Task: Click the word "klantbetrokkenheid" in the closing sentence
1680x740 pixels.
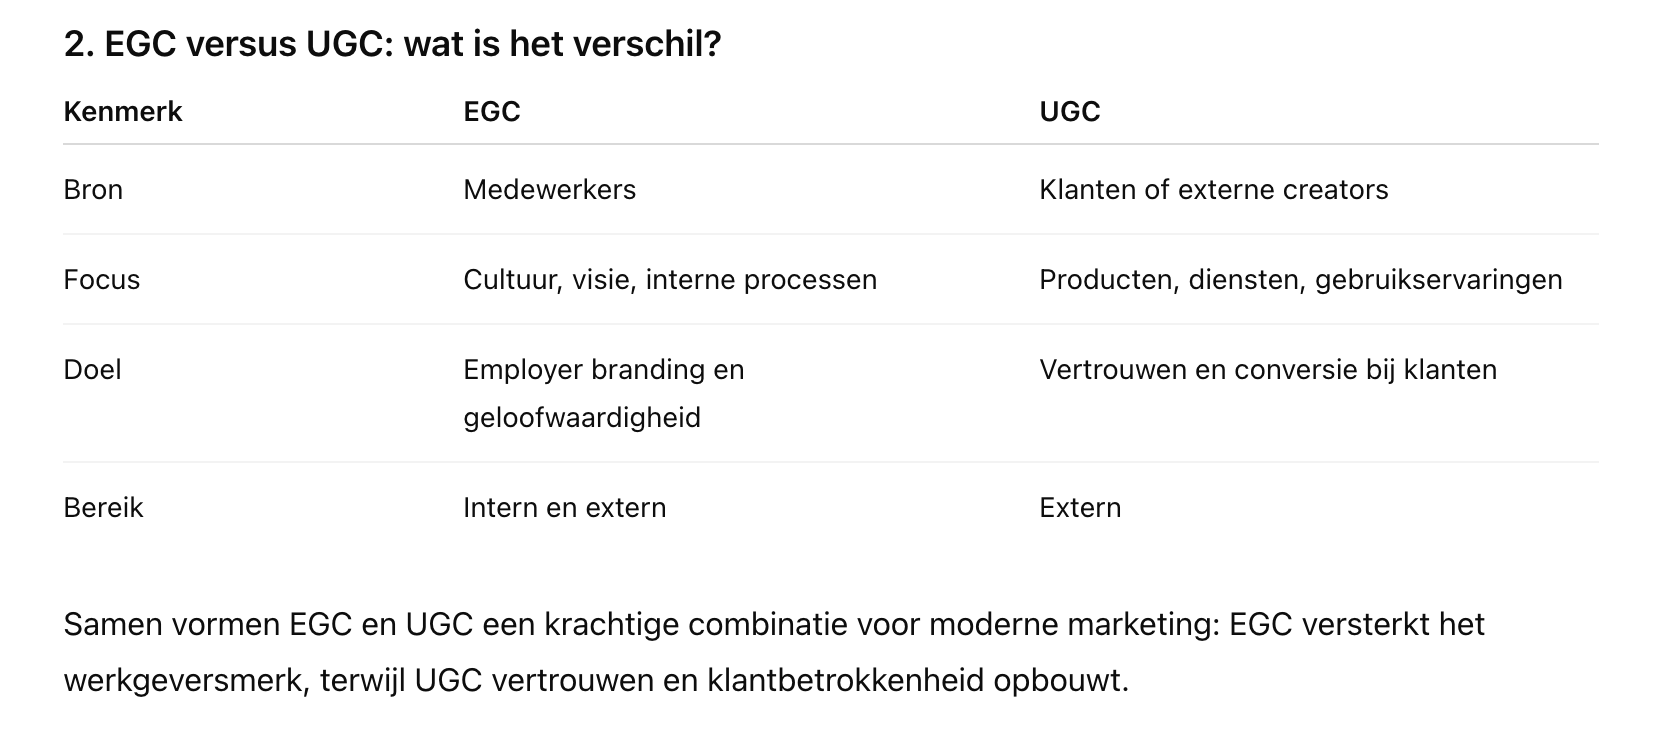Action: click(845, 680)
